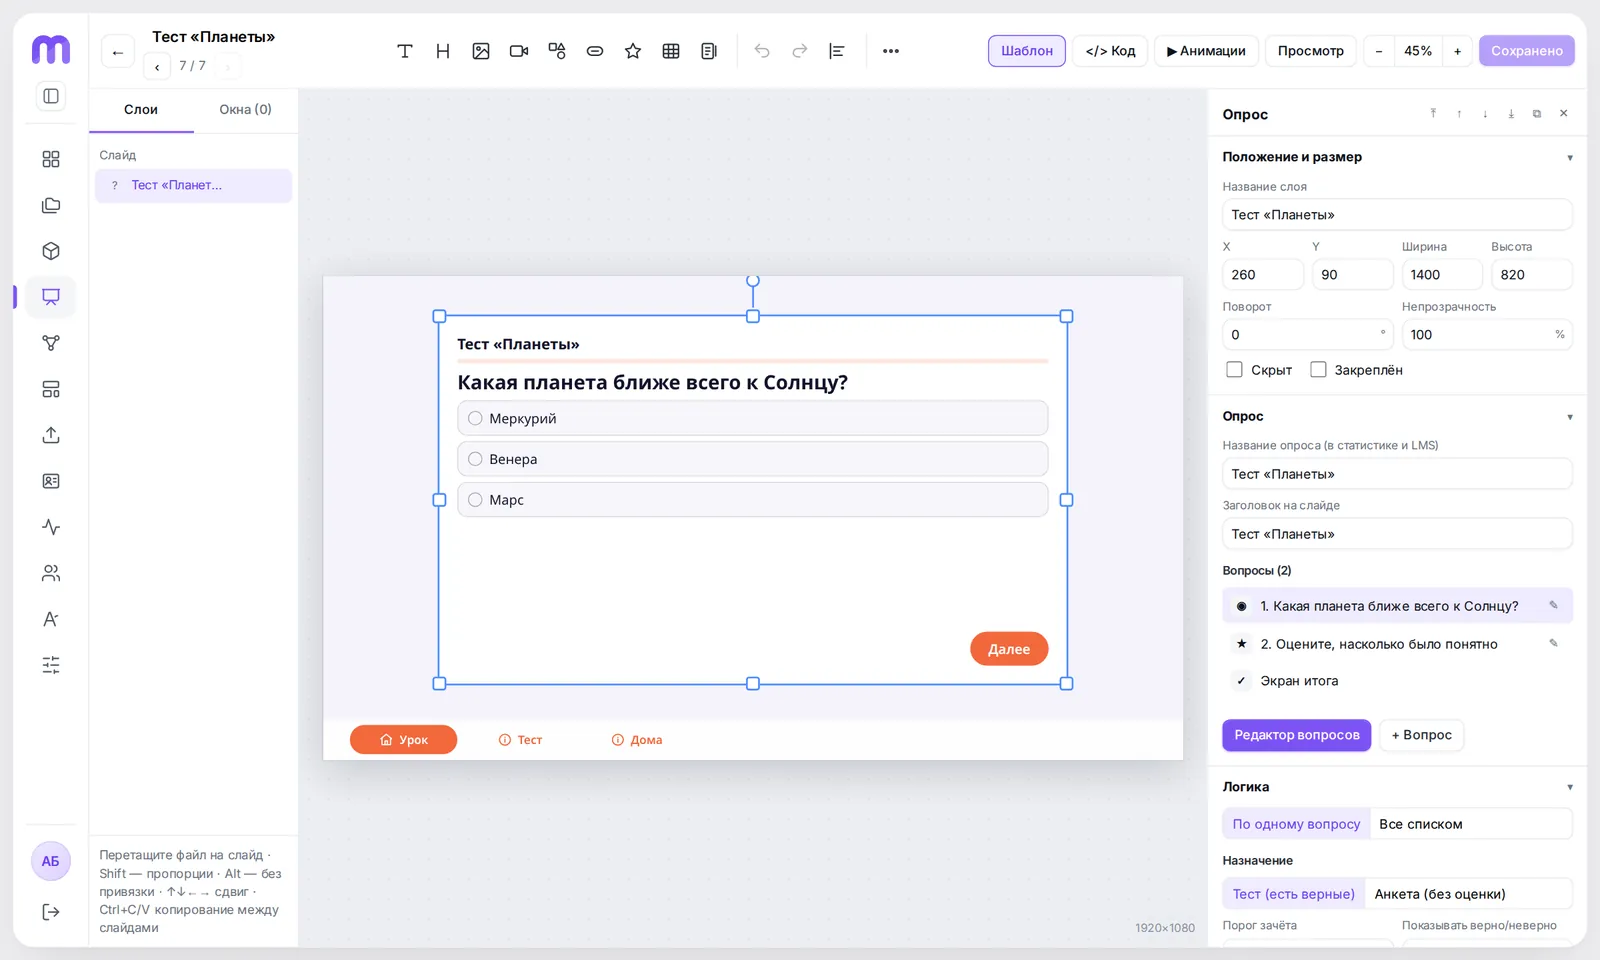Collapse the Логика section
This screenshot has height=960, width=1600.
[1569, 788]
